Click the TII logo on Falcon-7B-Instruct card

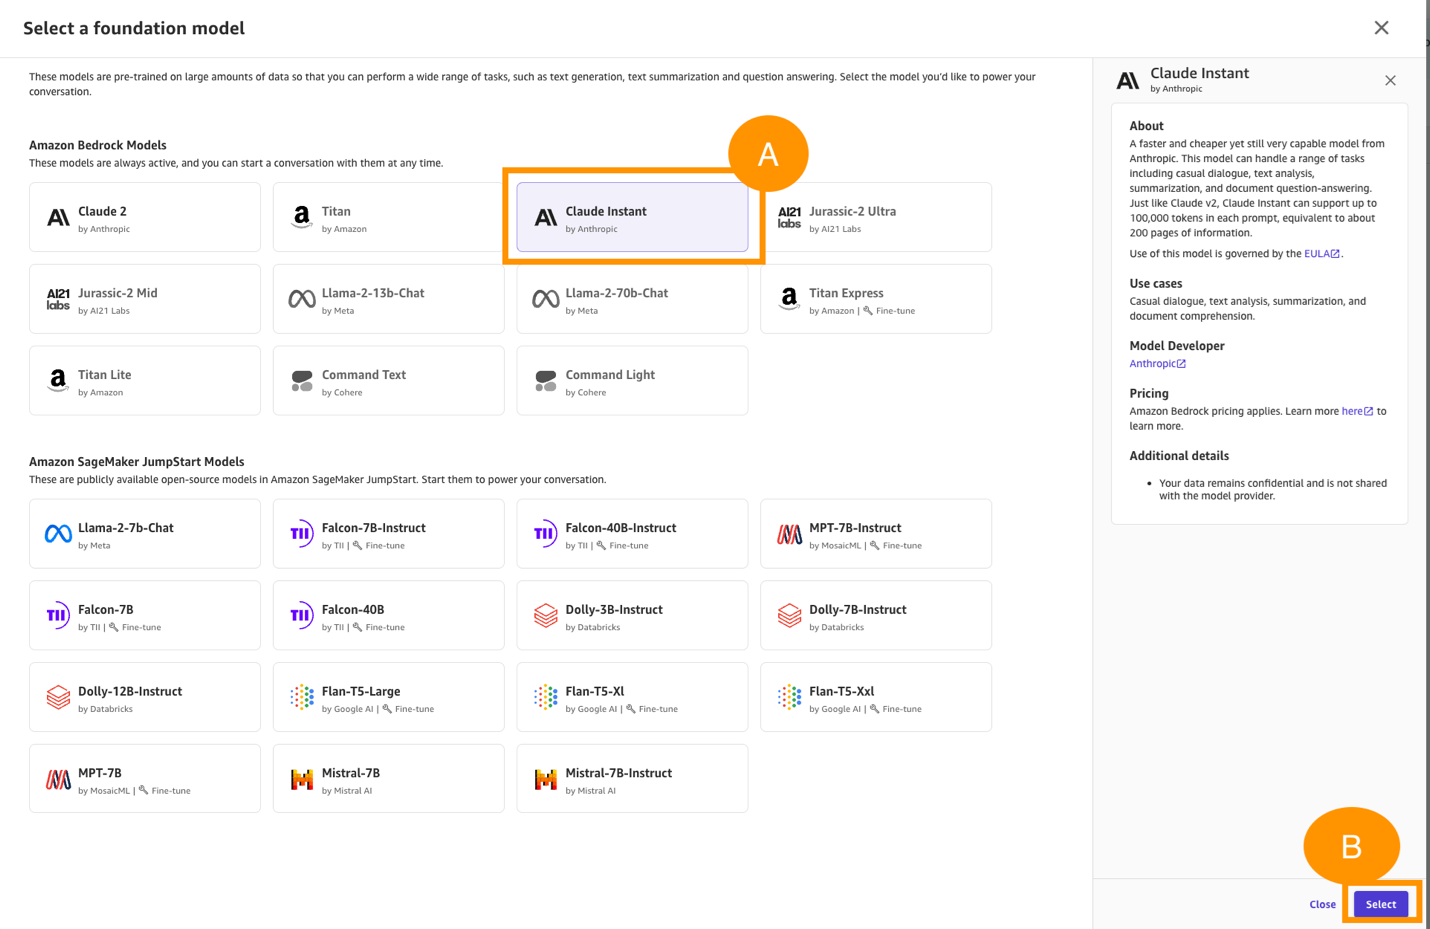[x=301, y=534]
